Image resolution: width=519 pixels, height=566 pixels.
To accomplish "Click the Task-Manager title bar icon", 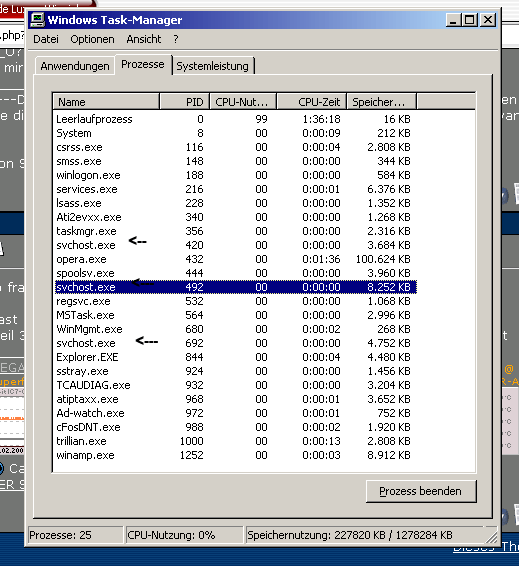I will click(37, 19).
